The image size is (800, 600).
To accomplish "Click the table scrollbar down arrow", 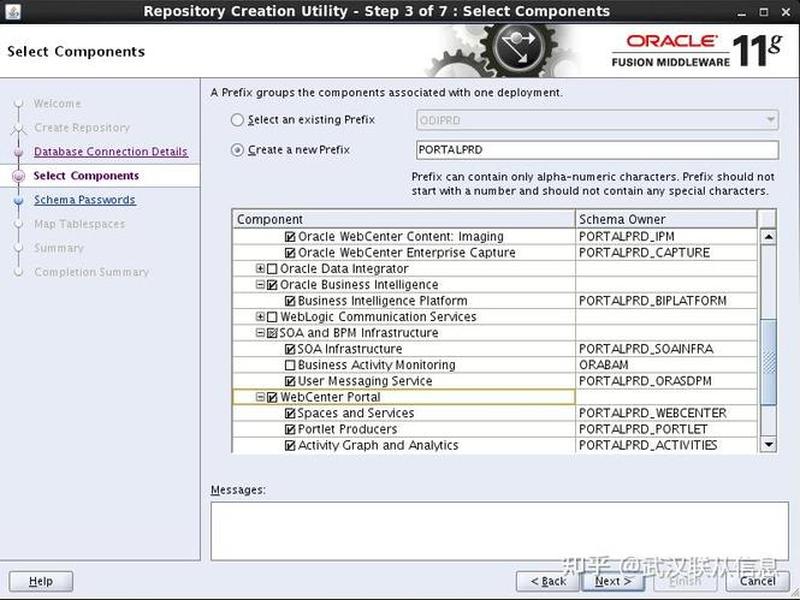I will pos(768,445).
